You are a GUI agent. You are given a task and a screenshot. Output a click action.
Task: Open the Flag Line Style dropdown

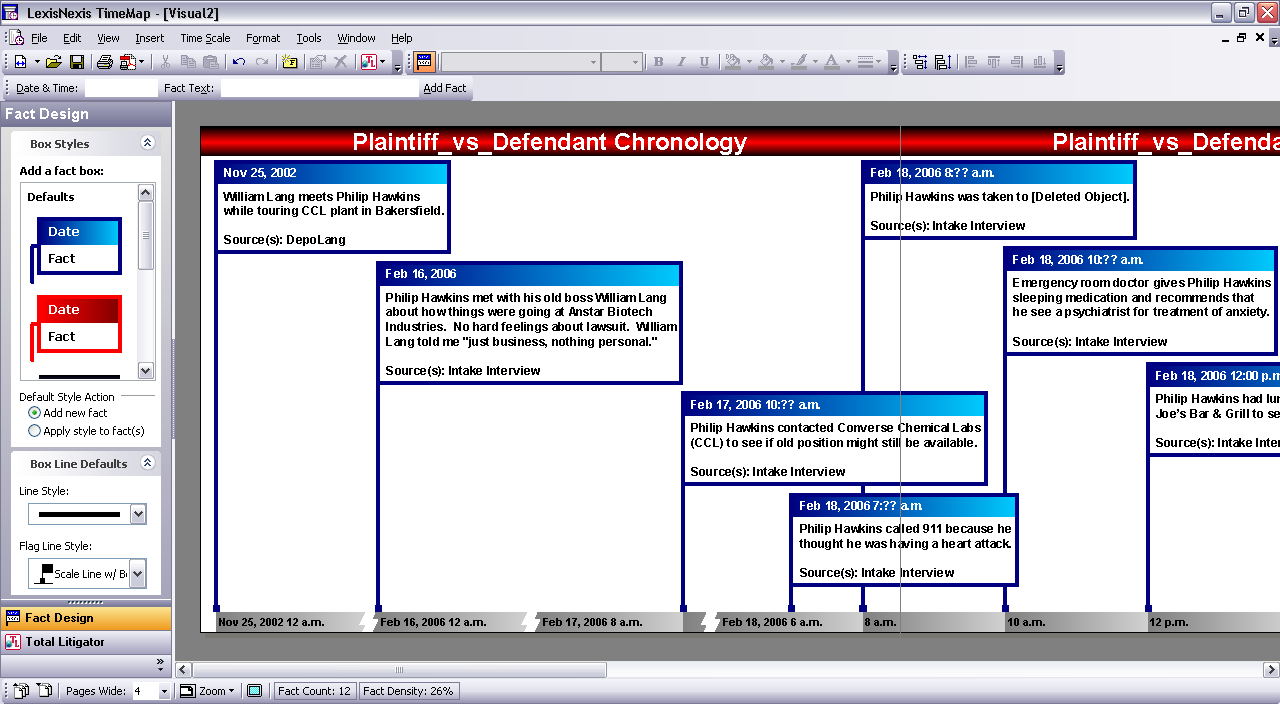click(138, 574)
